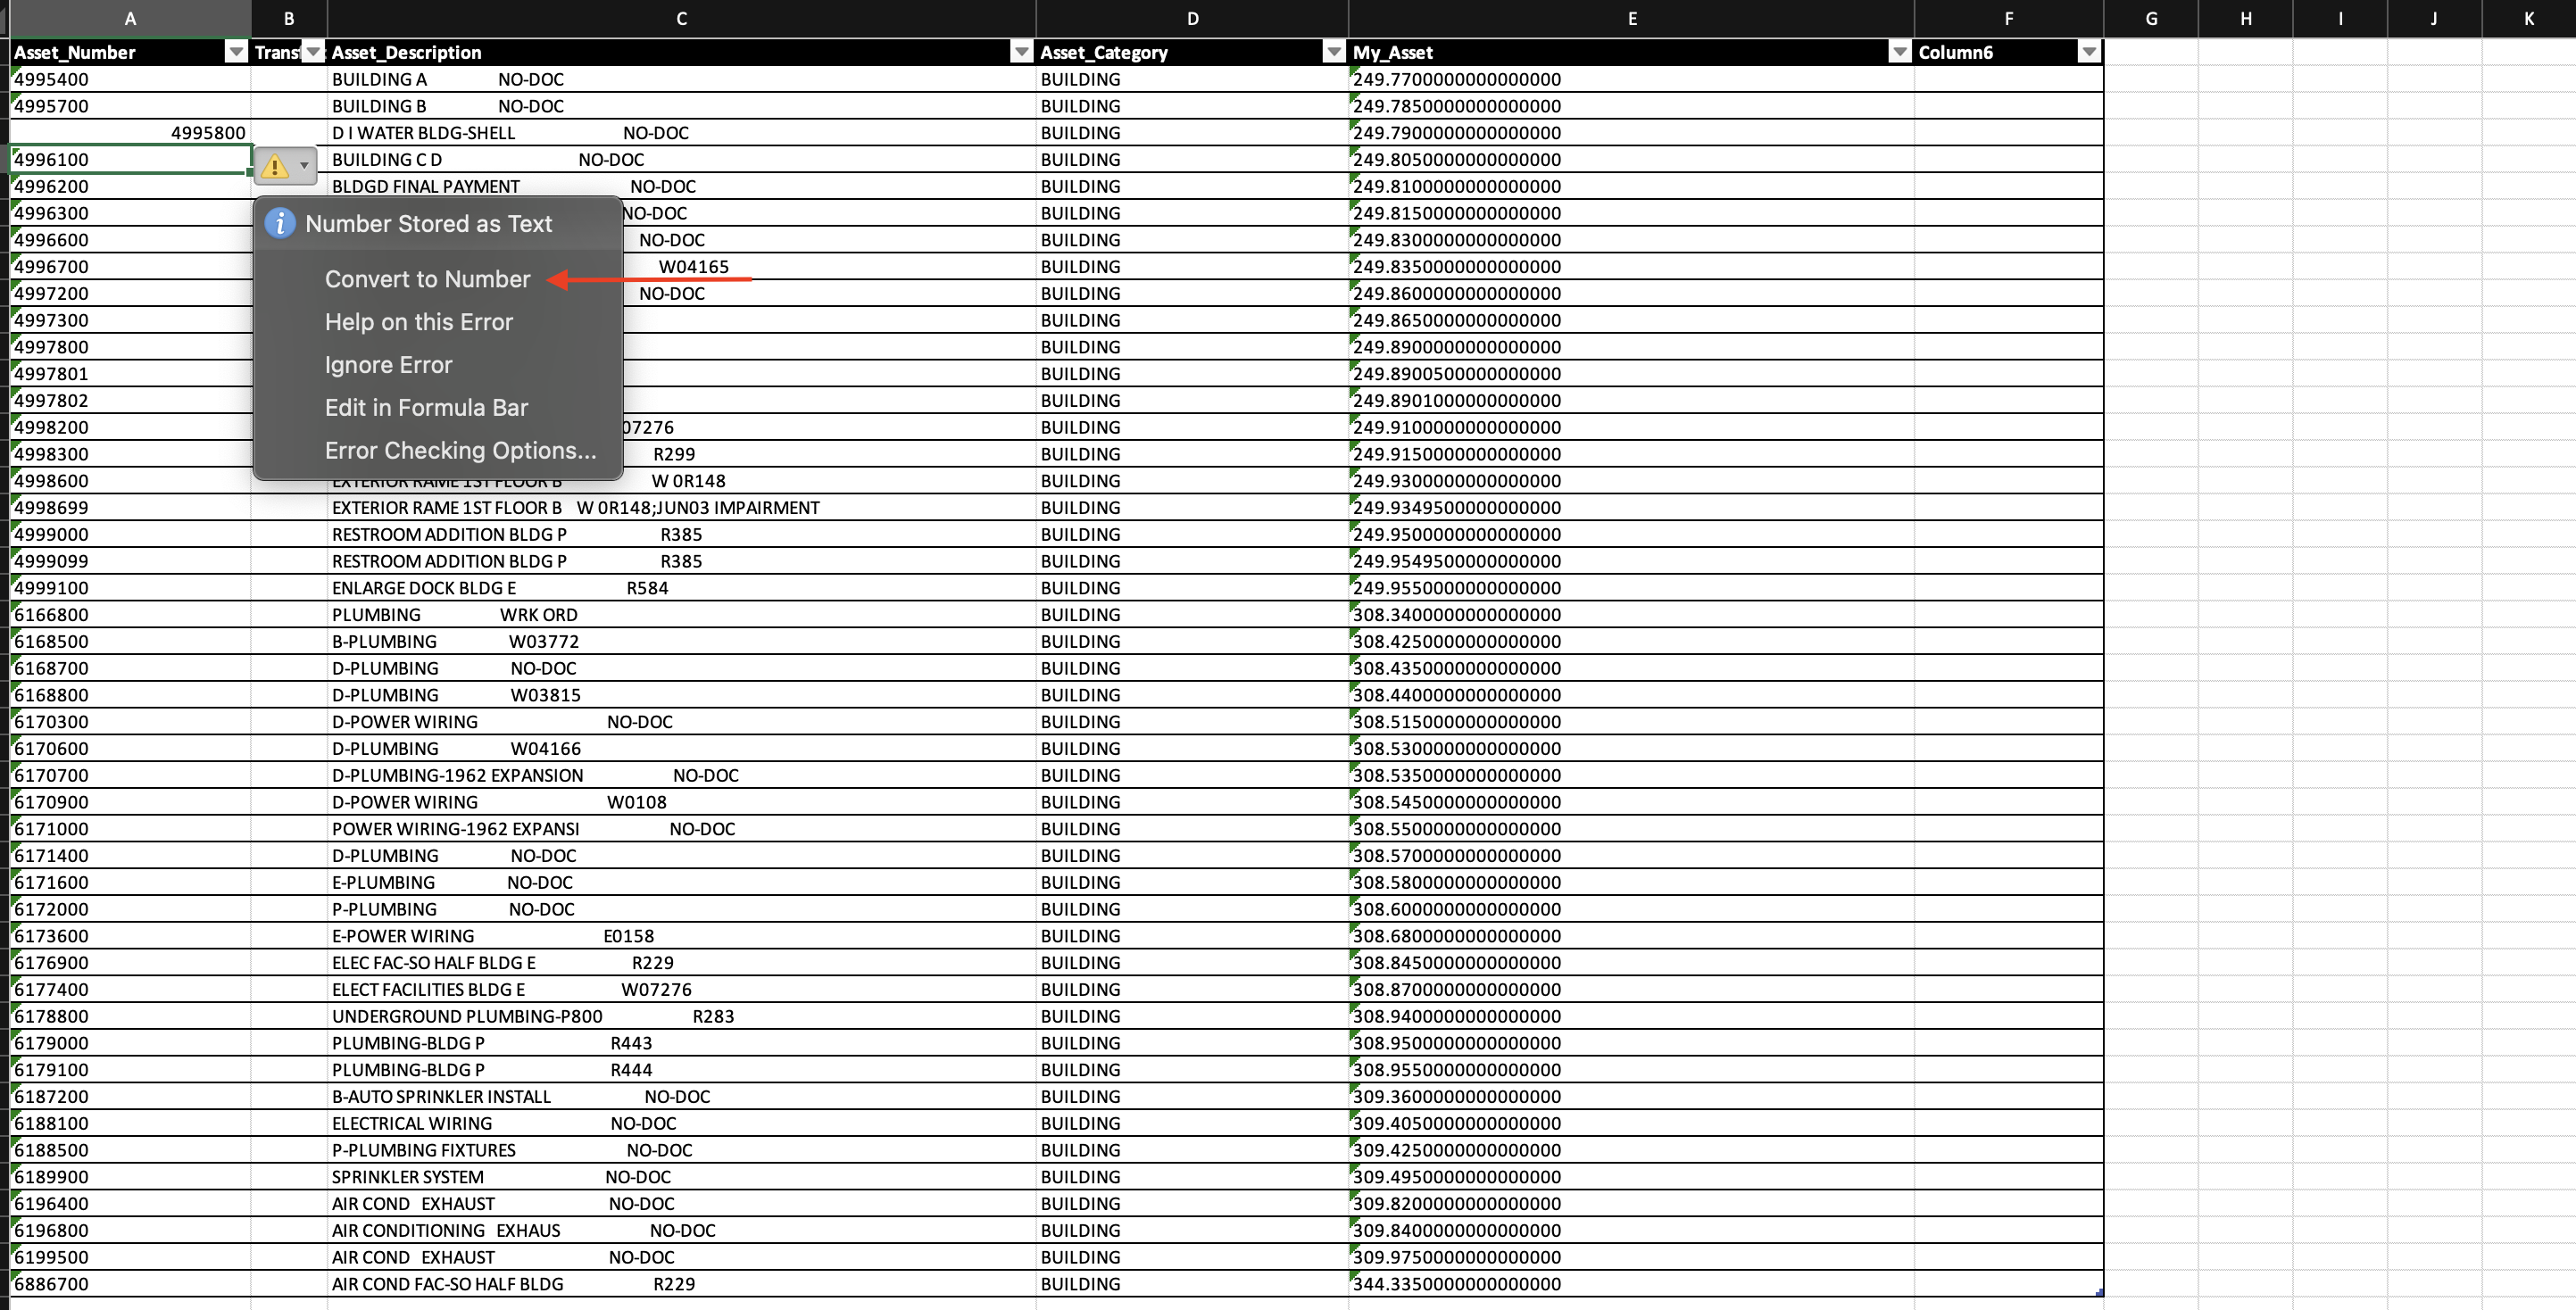This screenshot has width=2576, height=1310.
Task: Select cell with asset number 6179100
Action: [x=130, y=1070]
